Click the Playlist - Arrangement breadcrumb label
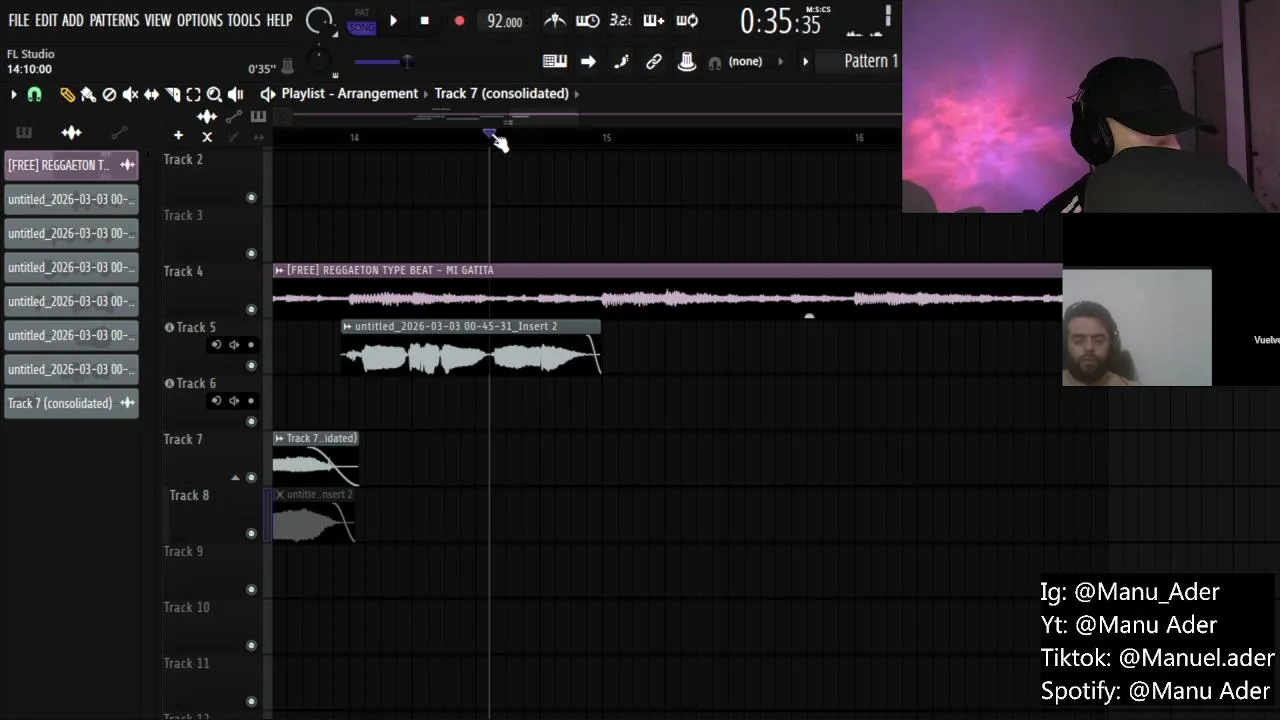Image resolution: width=1280 pixels, height=720 pixels. tap(349, 94)
